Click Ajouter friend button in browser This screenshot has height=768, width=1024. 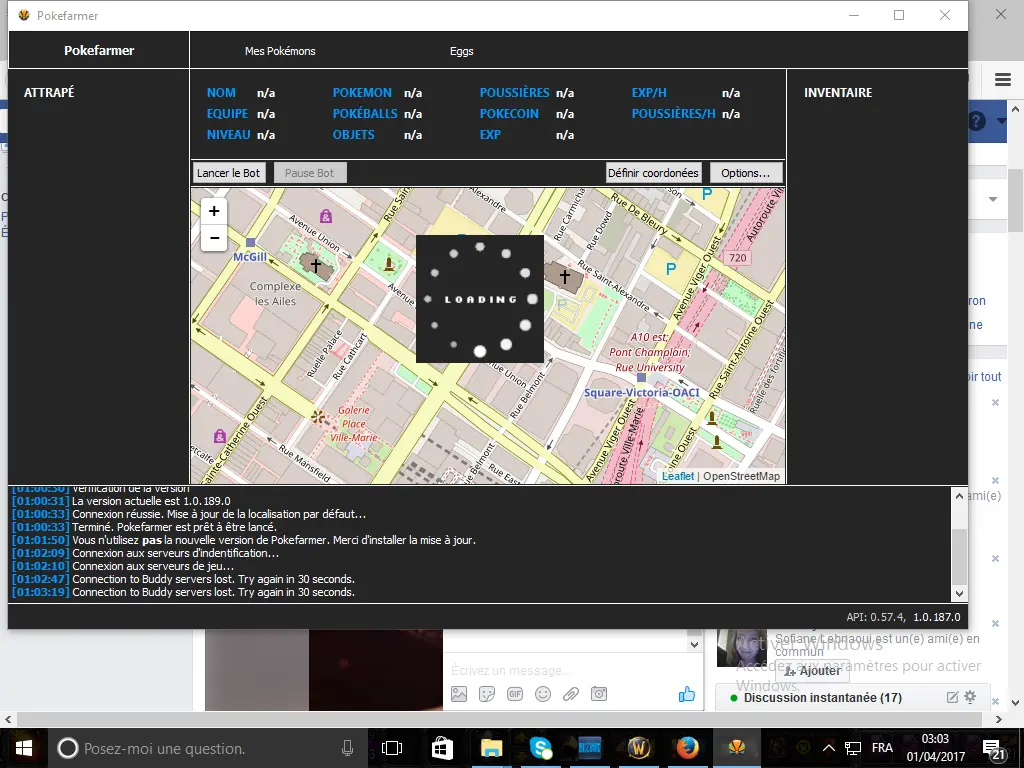(x=813, y=671)
